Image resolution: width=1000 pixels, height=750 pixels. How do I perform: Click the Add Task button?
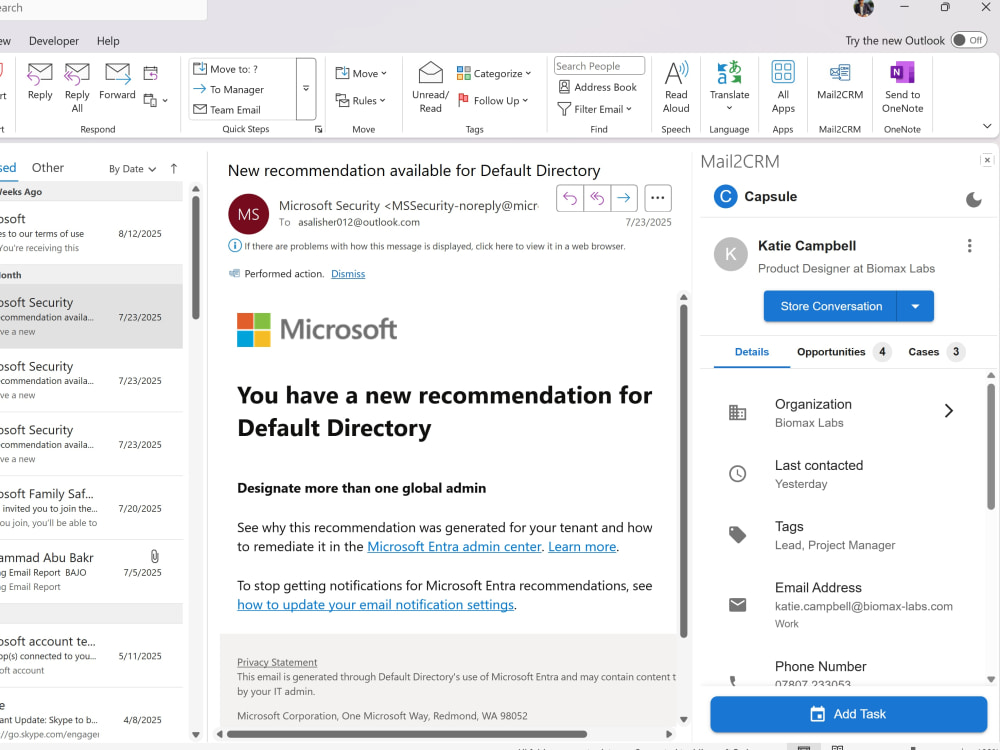click(x=848, y=714)
